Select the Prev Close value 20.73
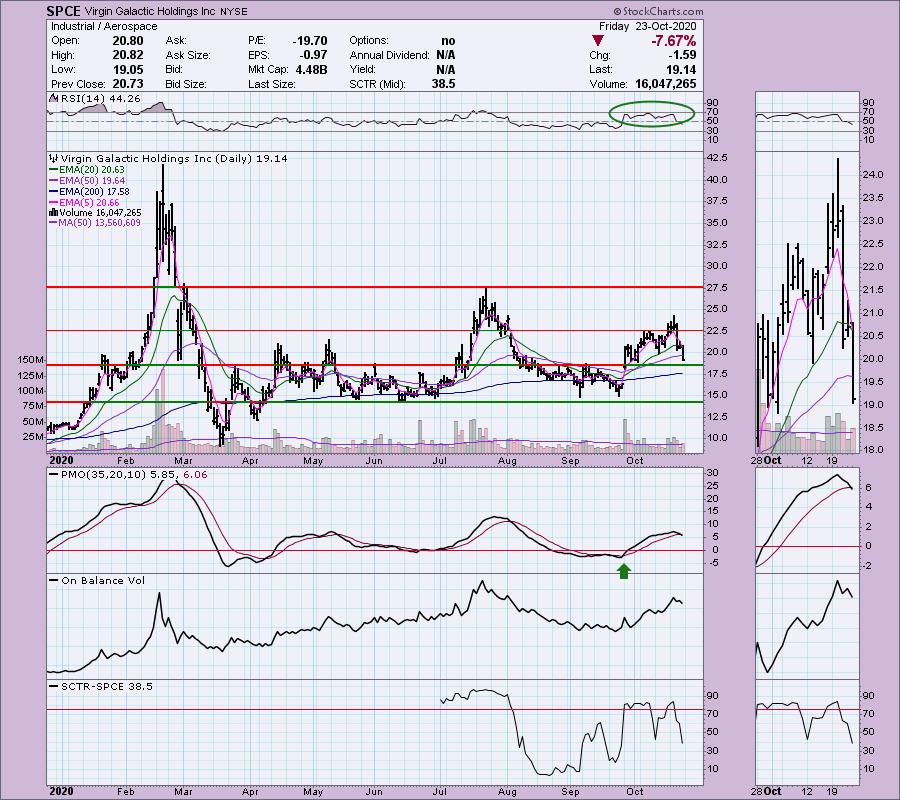 pos(128,84)
